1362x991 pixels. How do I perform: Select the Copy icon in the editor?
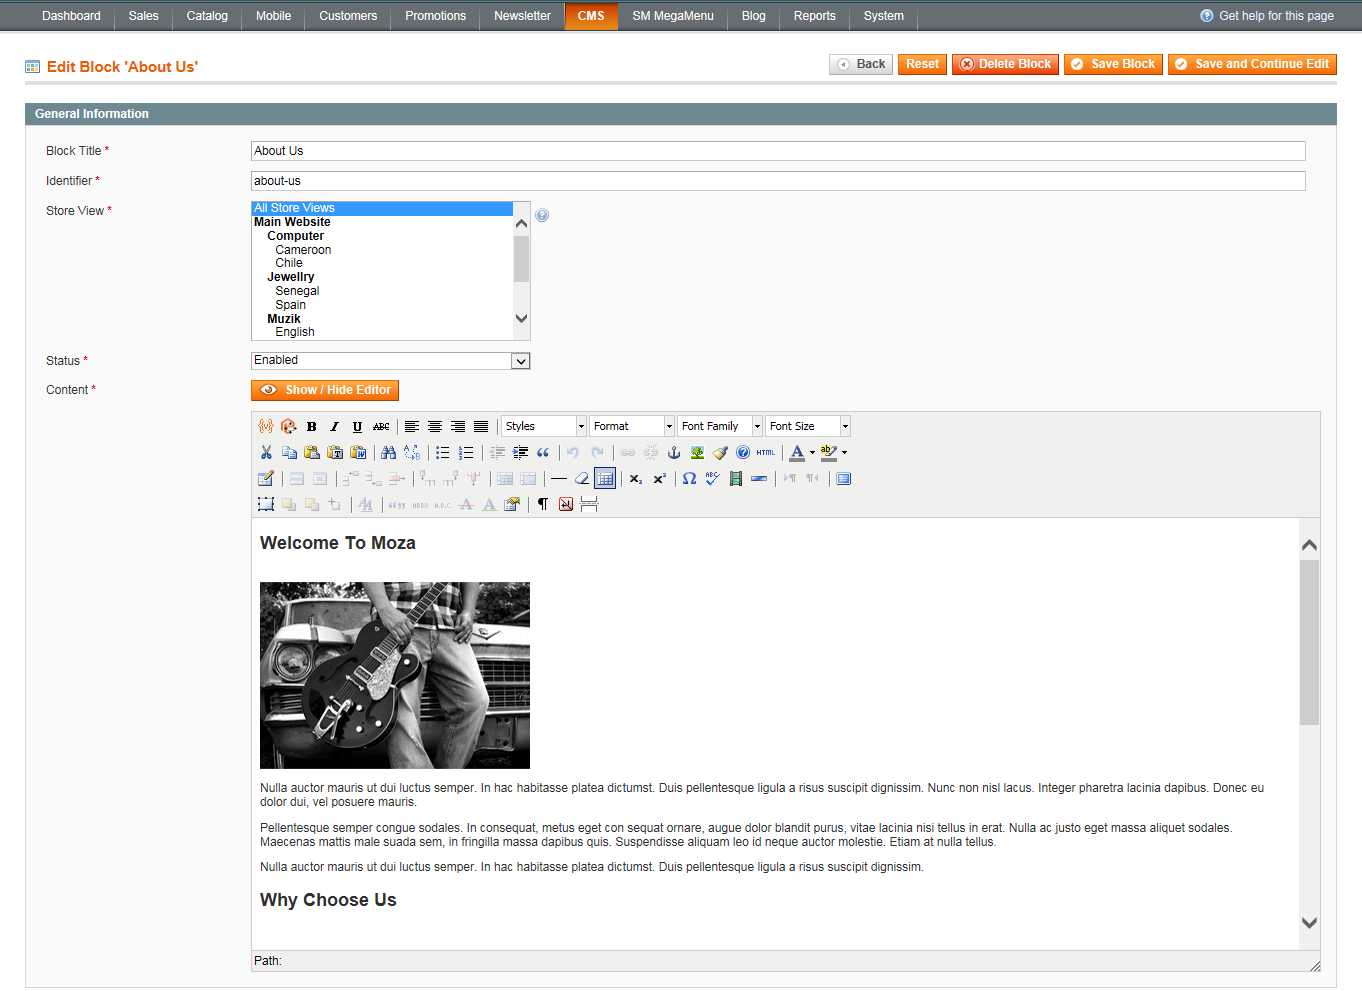289,452
